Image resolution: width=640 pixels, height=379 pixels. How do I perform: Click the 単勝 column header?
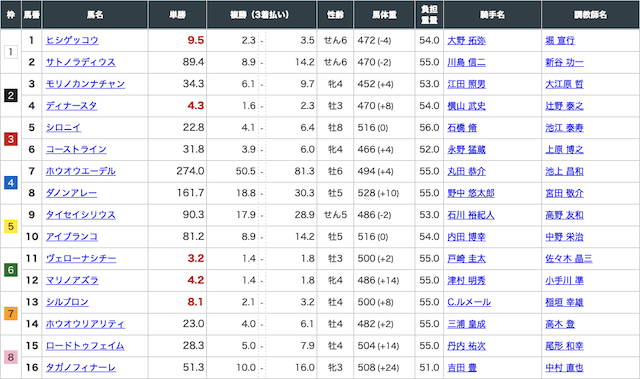point(178,15)
